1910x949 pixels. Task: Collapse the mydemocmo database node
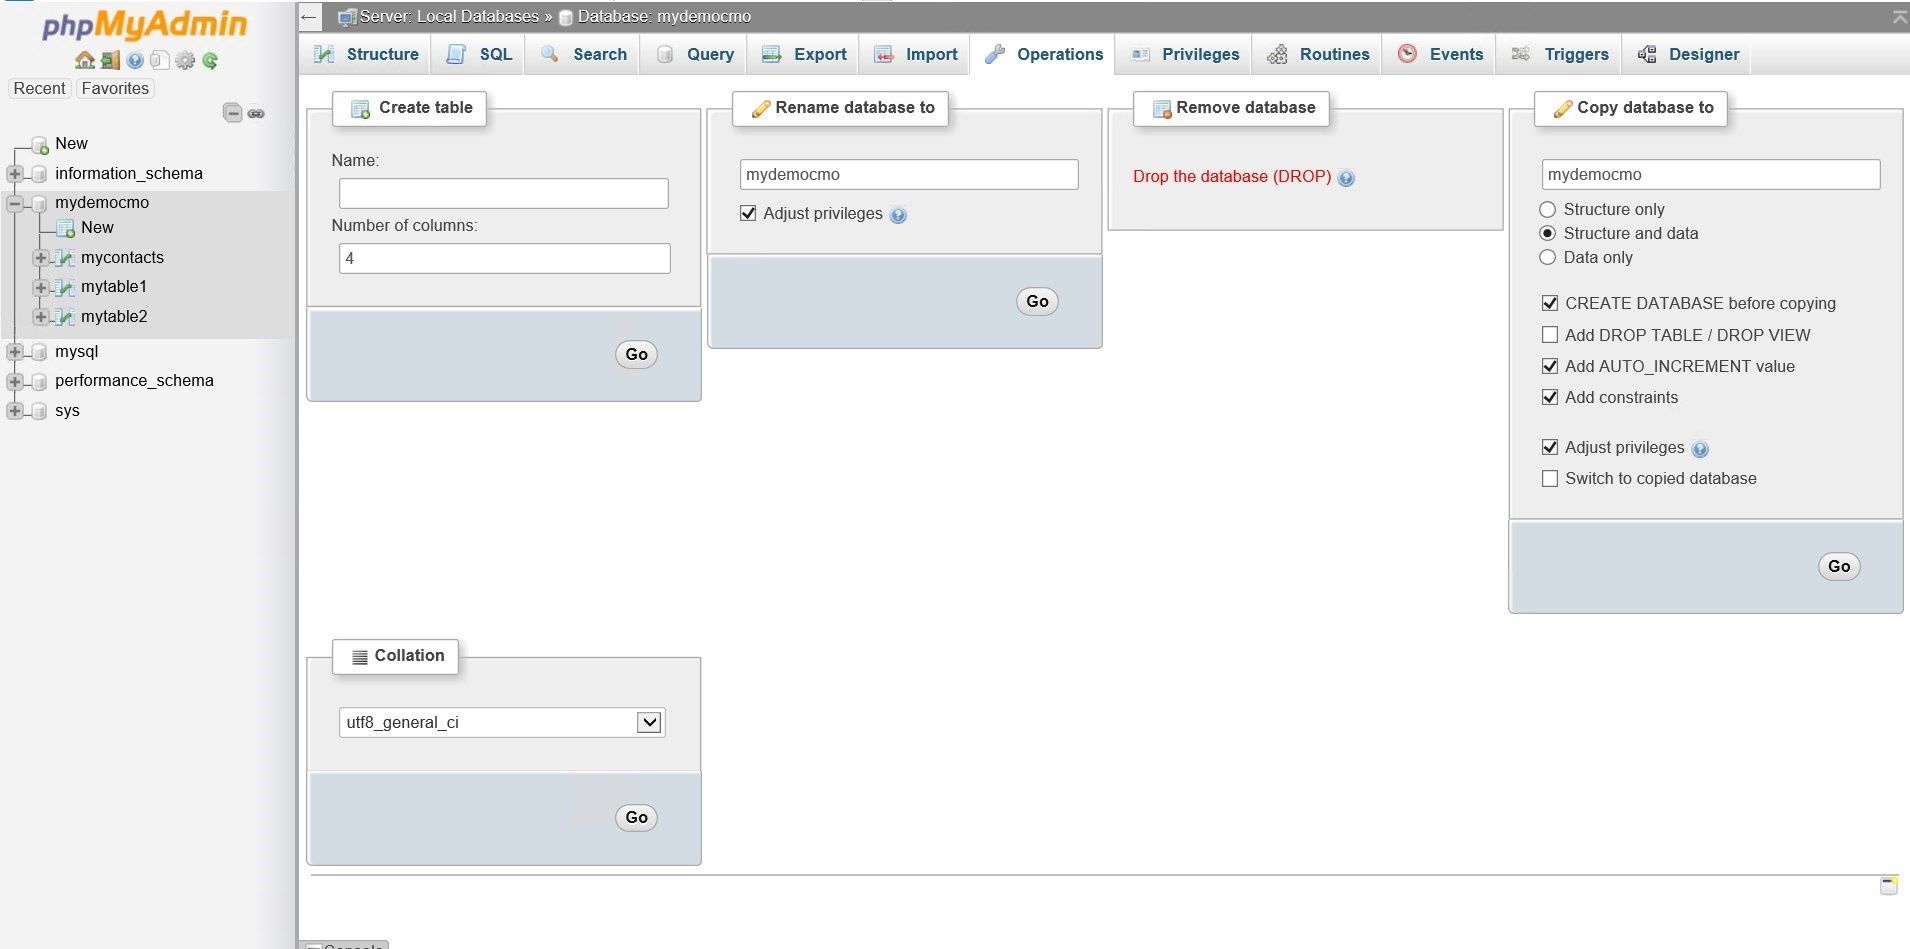(x=14, y=203)
